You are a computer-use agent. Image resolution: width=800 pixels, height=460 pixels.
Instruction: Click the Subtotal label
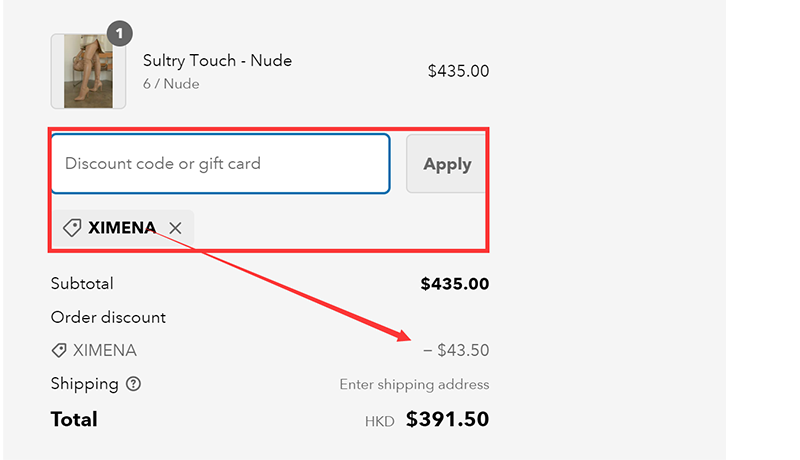click(82, 284)
